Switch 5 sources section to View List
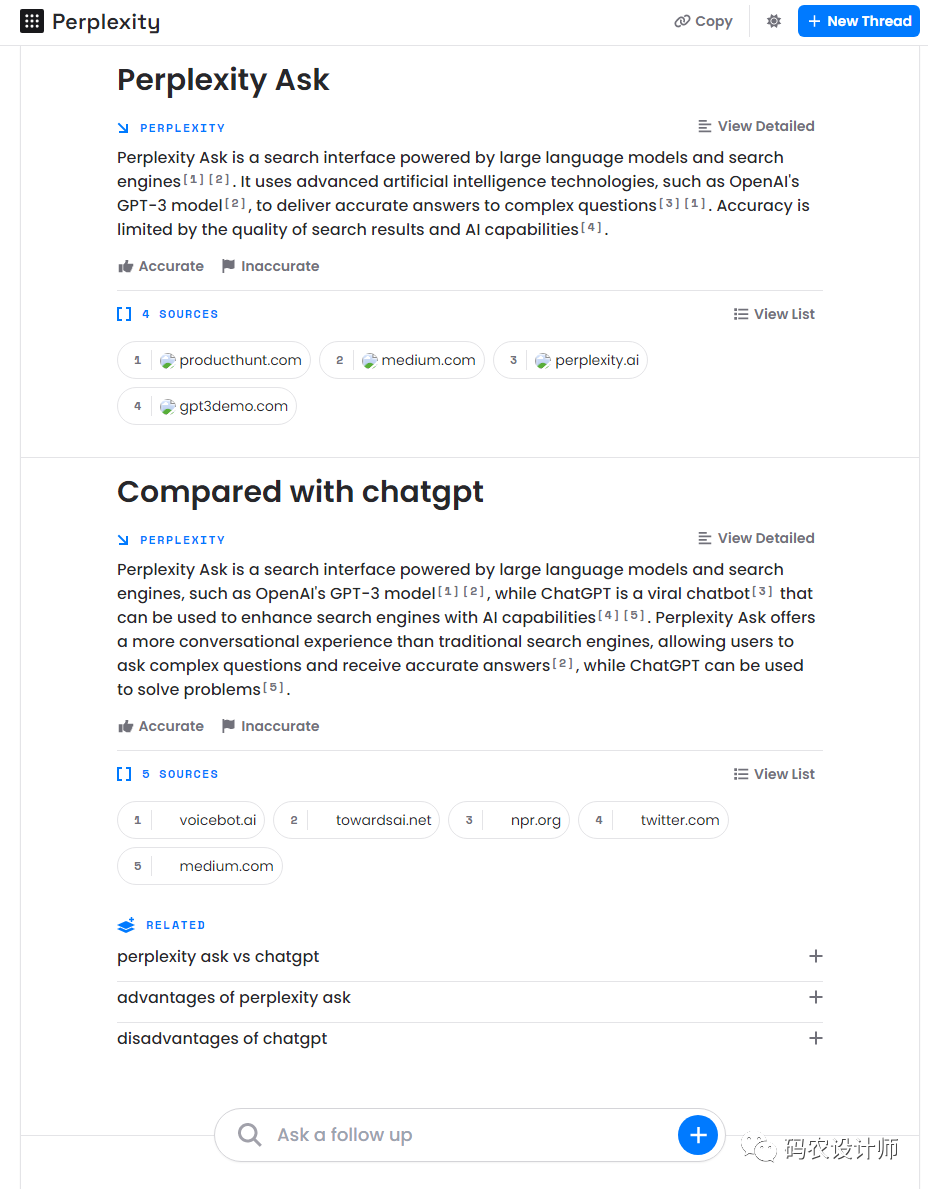The width and height of the screenshot is (928, 1189). (774, 774)
